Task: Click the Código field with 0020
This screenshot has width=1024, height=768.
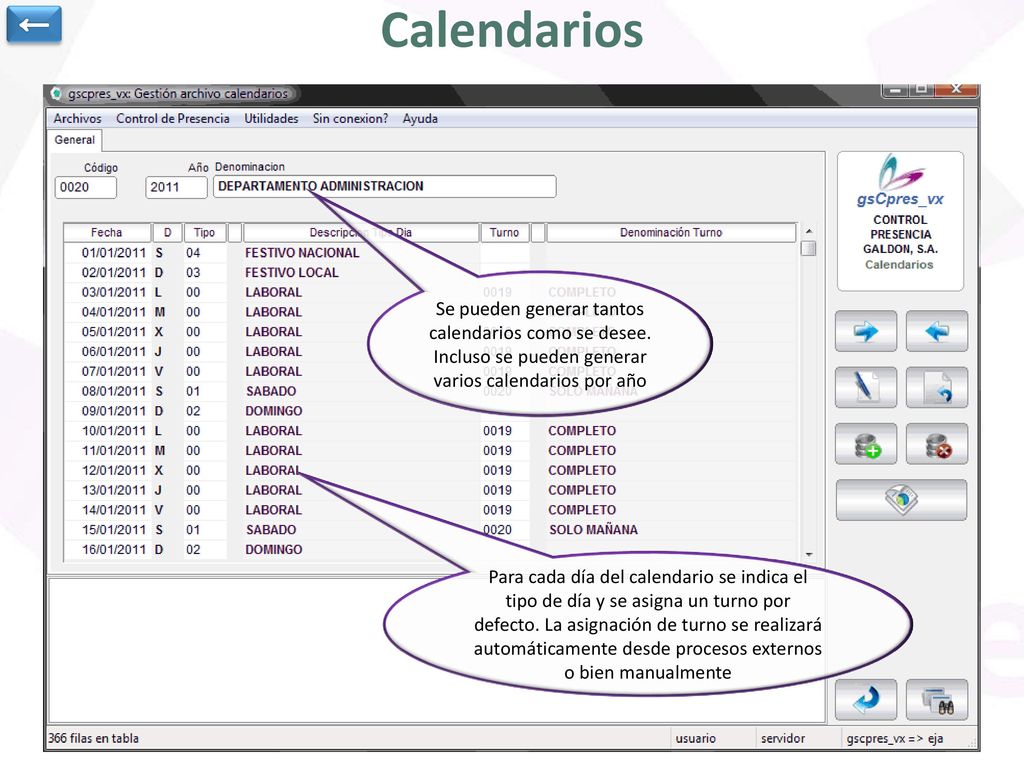Action: click(x=86, y=187)
